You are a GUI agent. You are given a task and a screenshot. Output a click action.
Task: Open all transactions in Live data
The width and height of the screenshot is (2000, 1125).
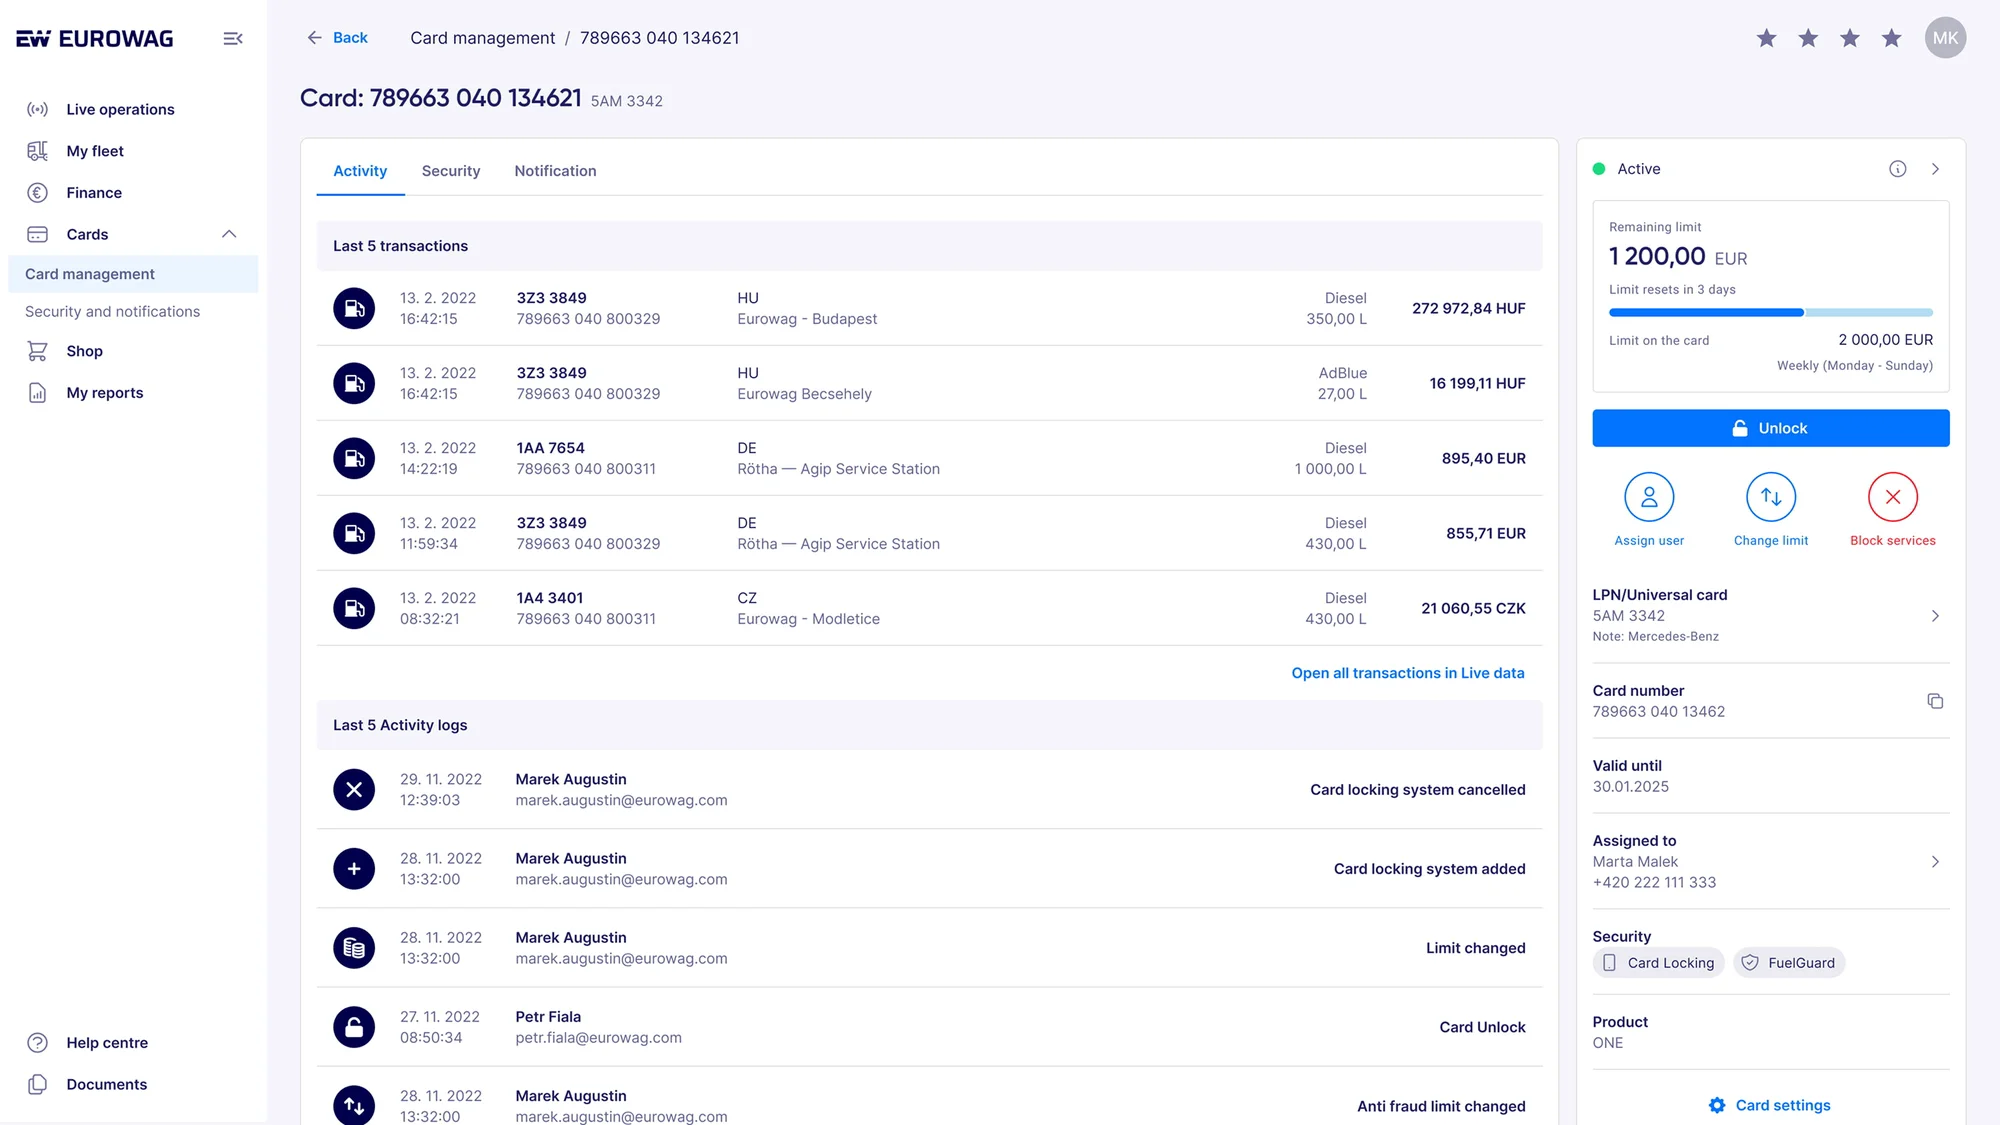(1408, 673)
